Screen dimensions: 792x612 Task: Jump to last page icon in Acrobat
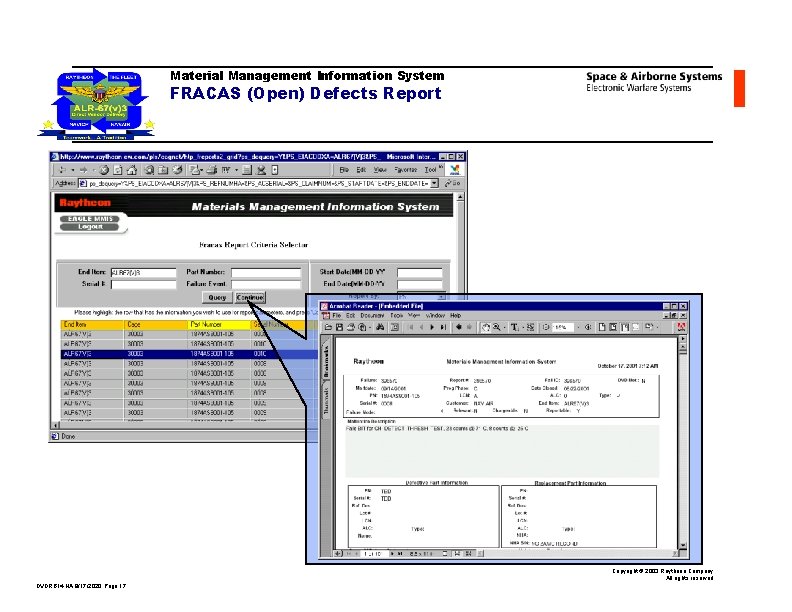tap(442, 327)
